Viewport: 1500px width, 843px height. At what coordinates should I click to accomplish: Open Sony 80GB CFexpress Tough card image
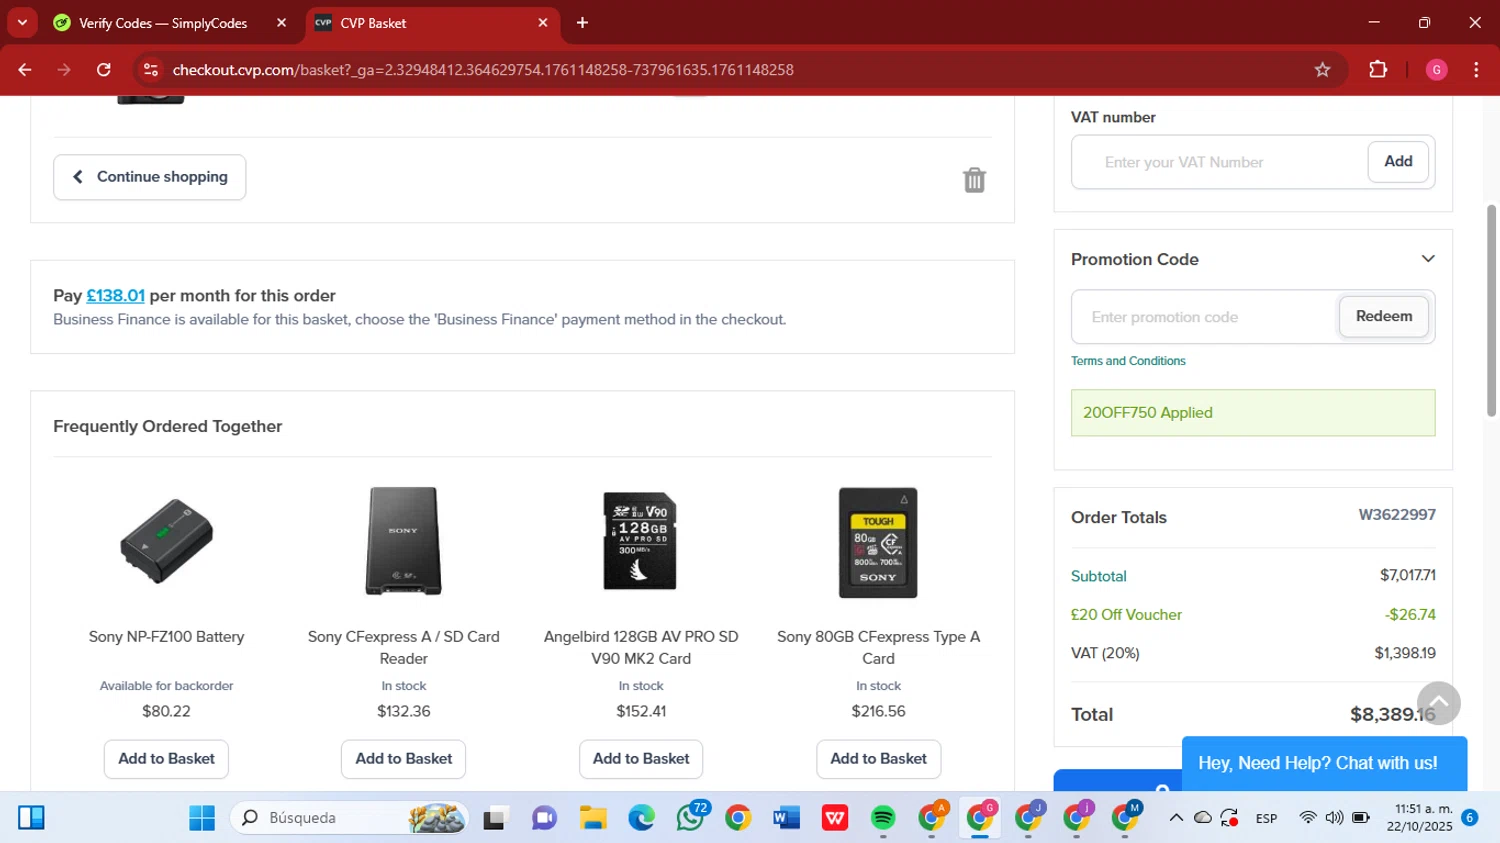click(x=878, y=542)
